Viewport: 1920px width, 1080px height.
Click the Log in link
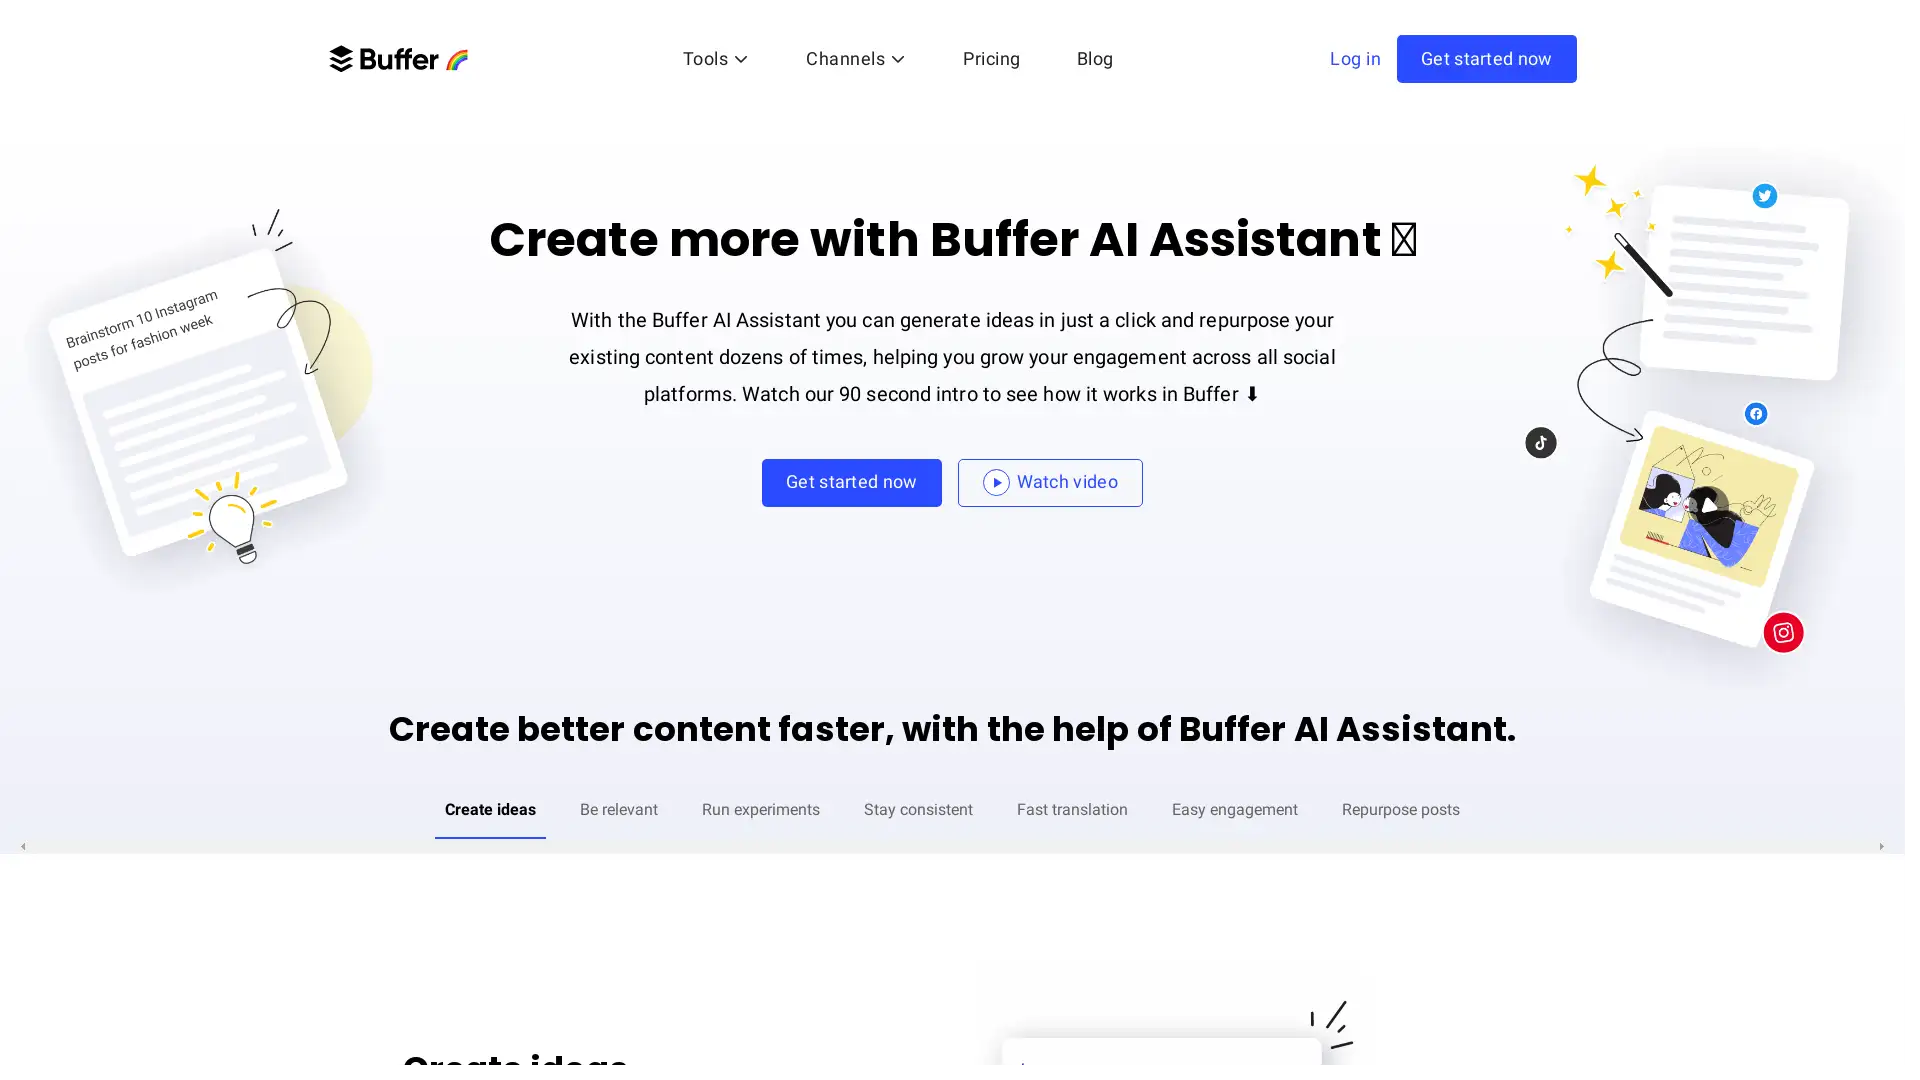click(x=1354, y=58)
